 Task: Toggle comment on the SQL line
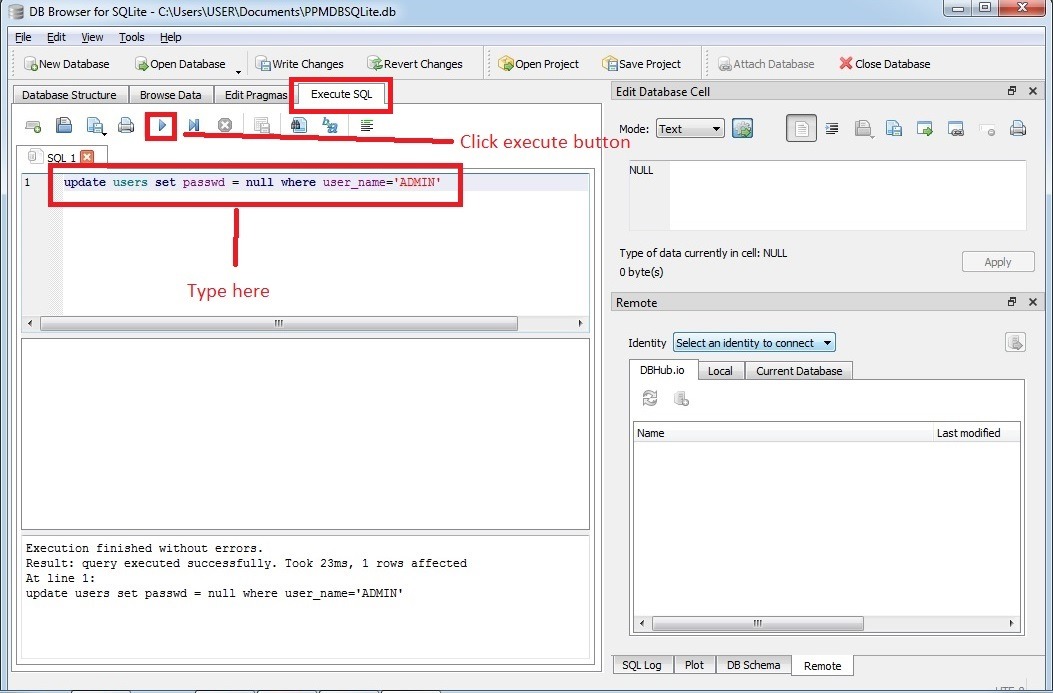[367, 126]
